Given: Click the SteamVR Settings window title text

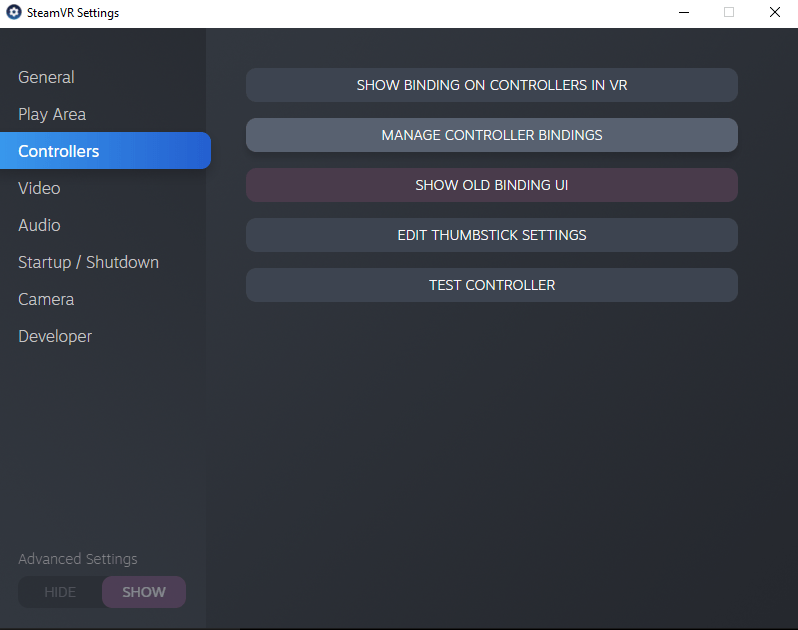Looking at the screenshot, I should pos(72,13).
